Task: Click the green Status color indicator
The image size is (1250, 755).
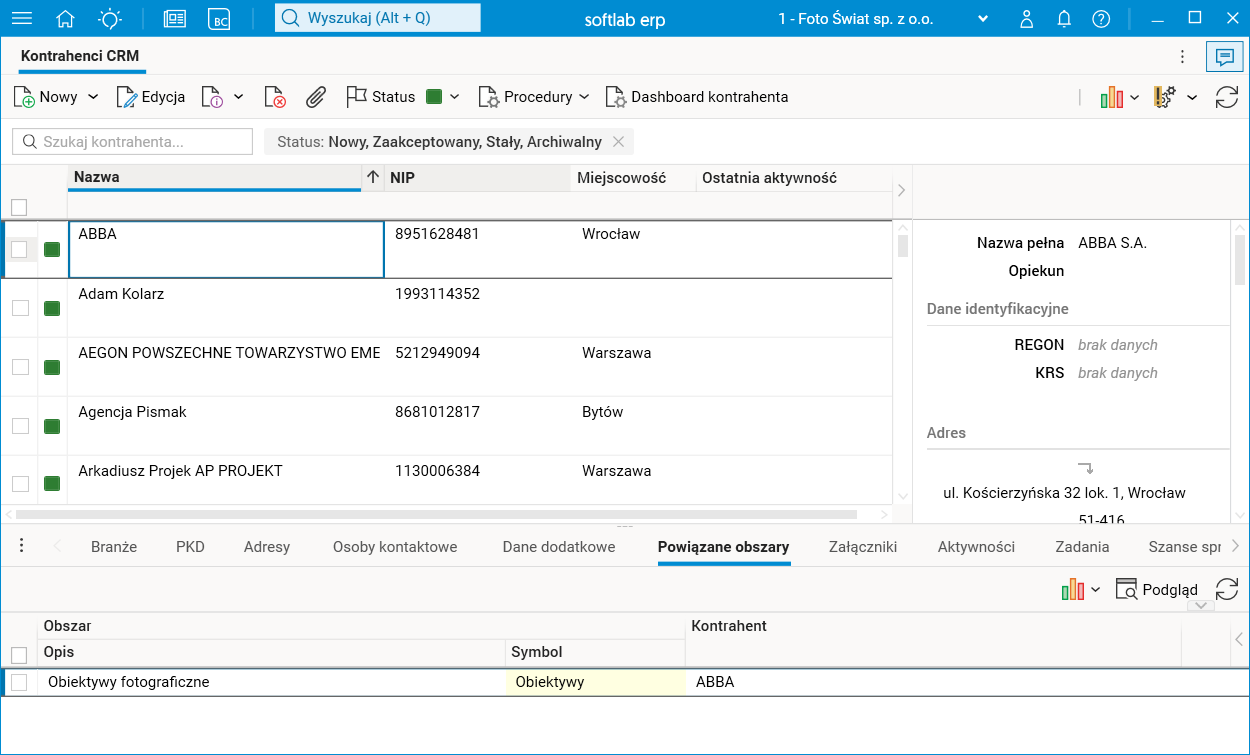Action: click(x=434, y=97)
